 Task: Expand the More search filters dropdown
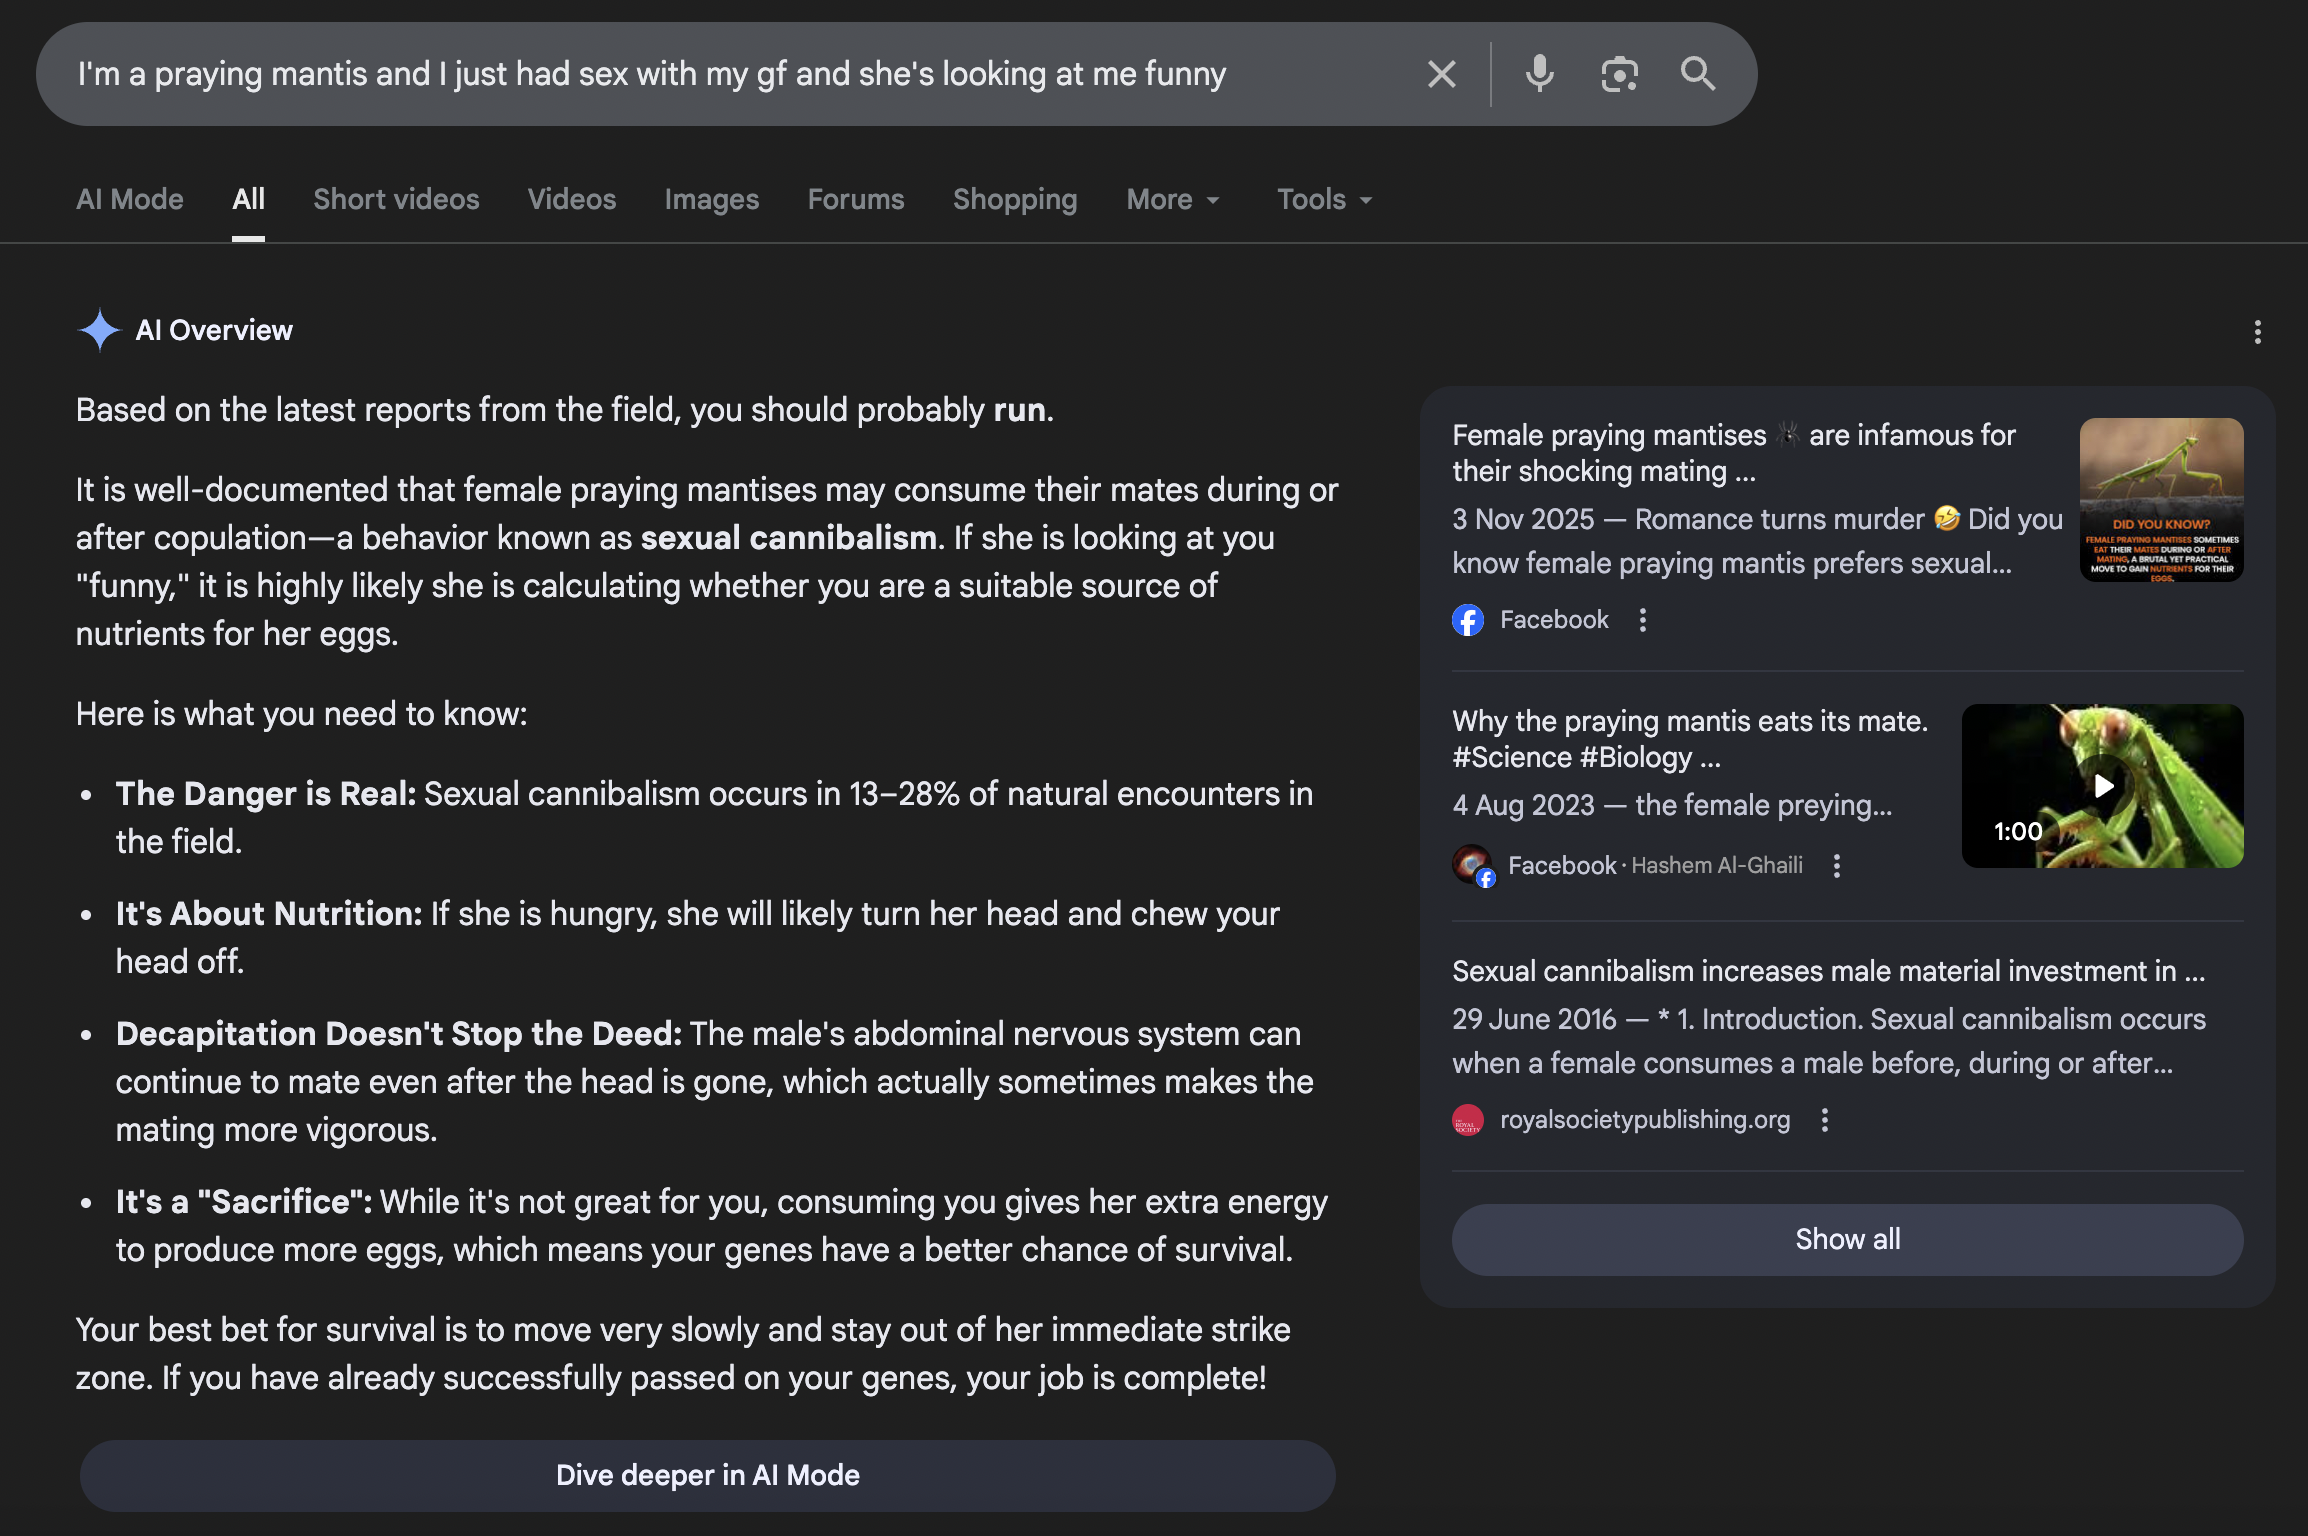pos(1173,200)
